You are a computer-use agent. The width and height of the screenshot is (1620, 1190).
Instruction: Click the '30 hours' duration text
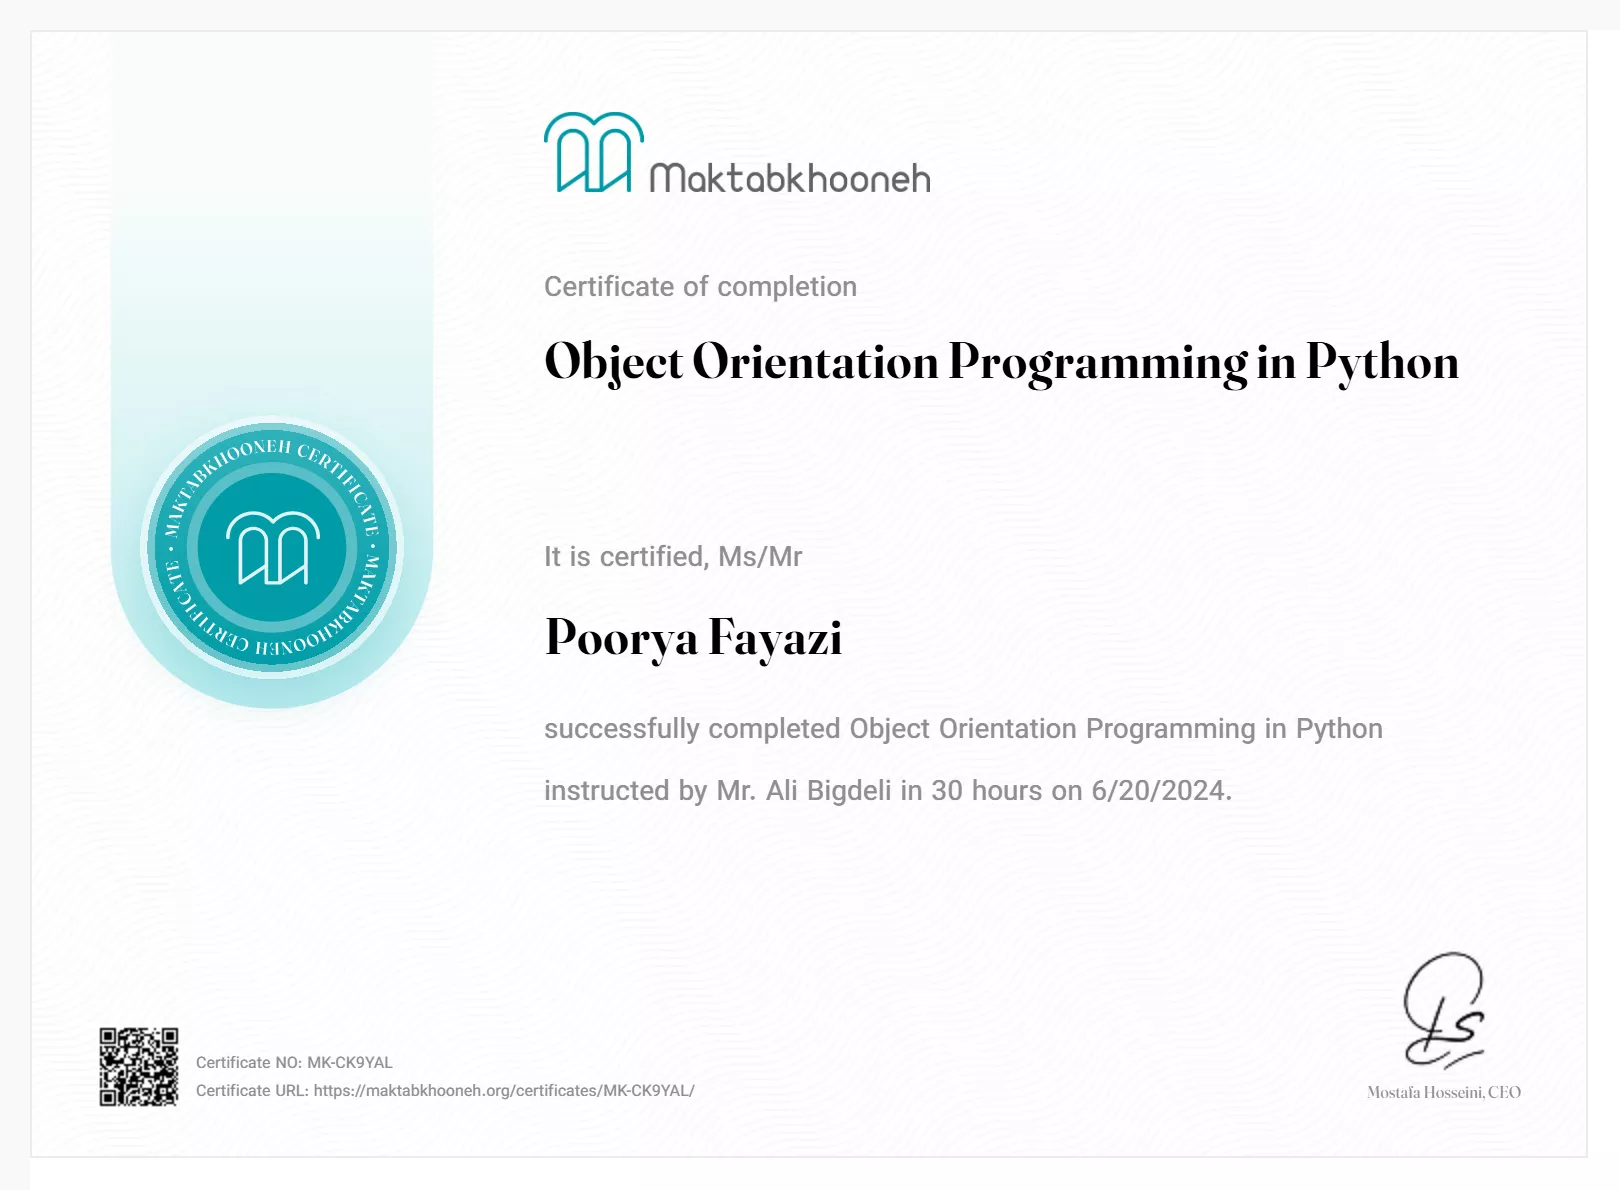coord(987,791)
